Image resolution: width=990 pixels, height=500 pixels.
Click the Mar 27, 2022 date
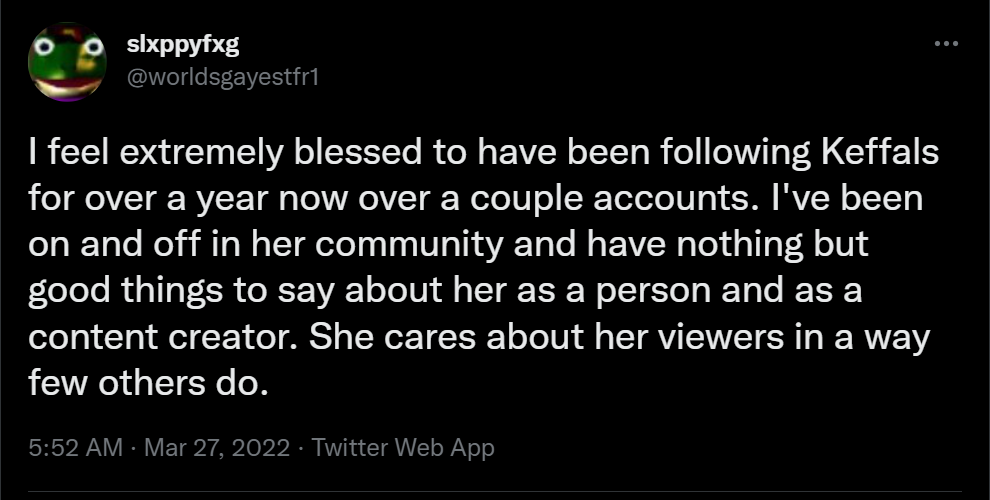coord(218,448)
